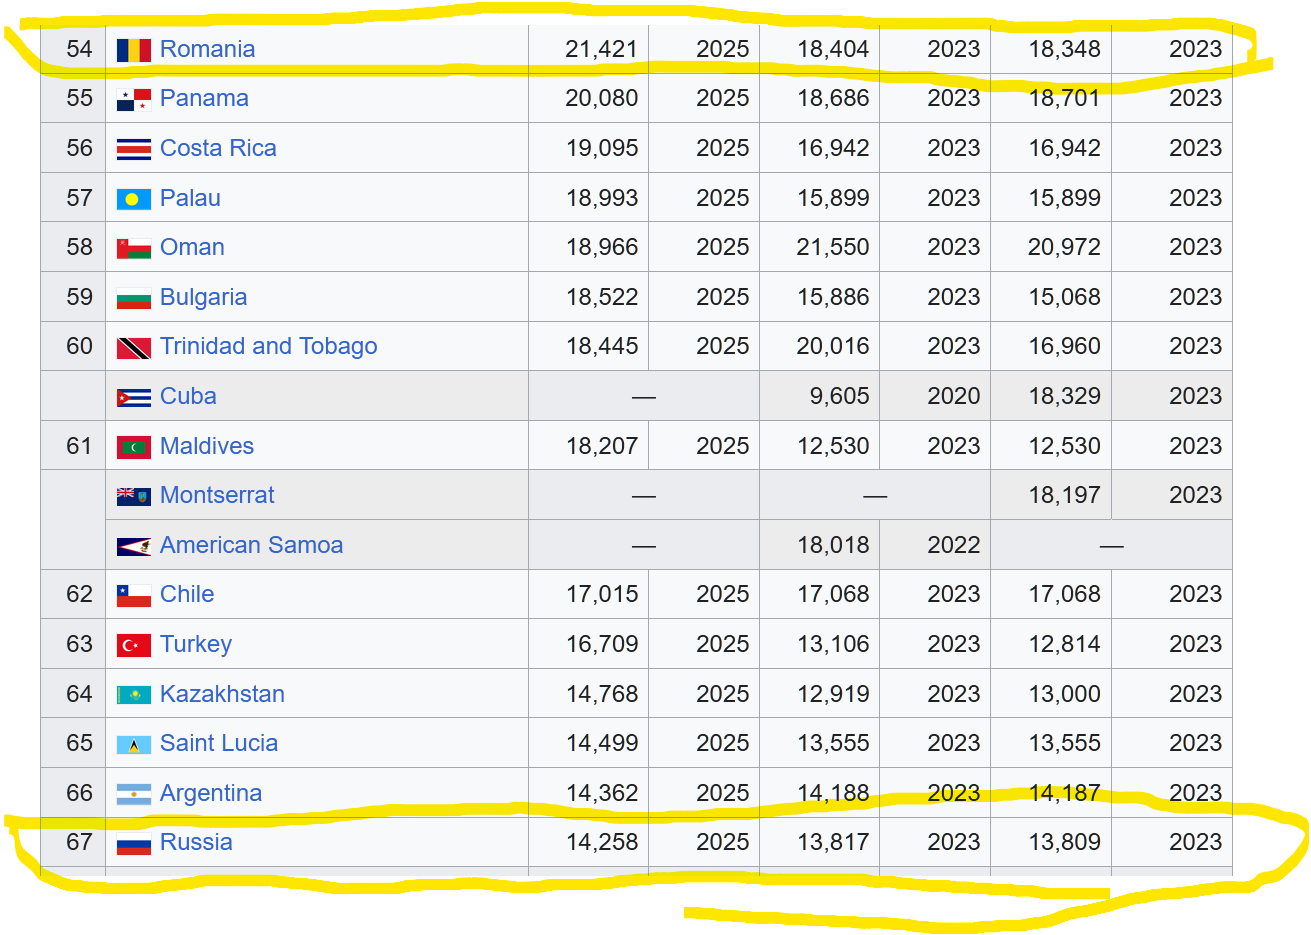Open the Romania link
Image resolution: width=1311 pixels, height=935 pixels.
pyautogui.click(x=207, y=49)
